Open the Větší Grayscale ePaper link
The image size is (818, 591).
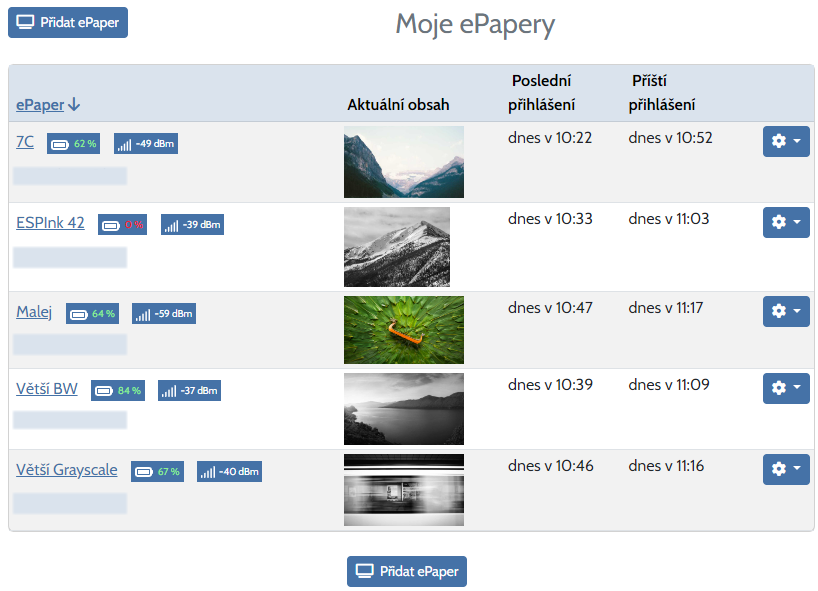[67, 470]
